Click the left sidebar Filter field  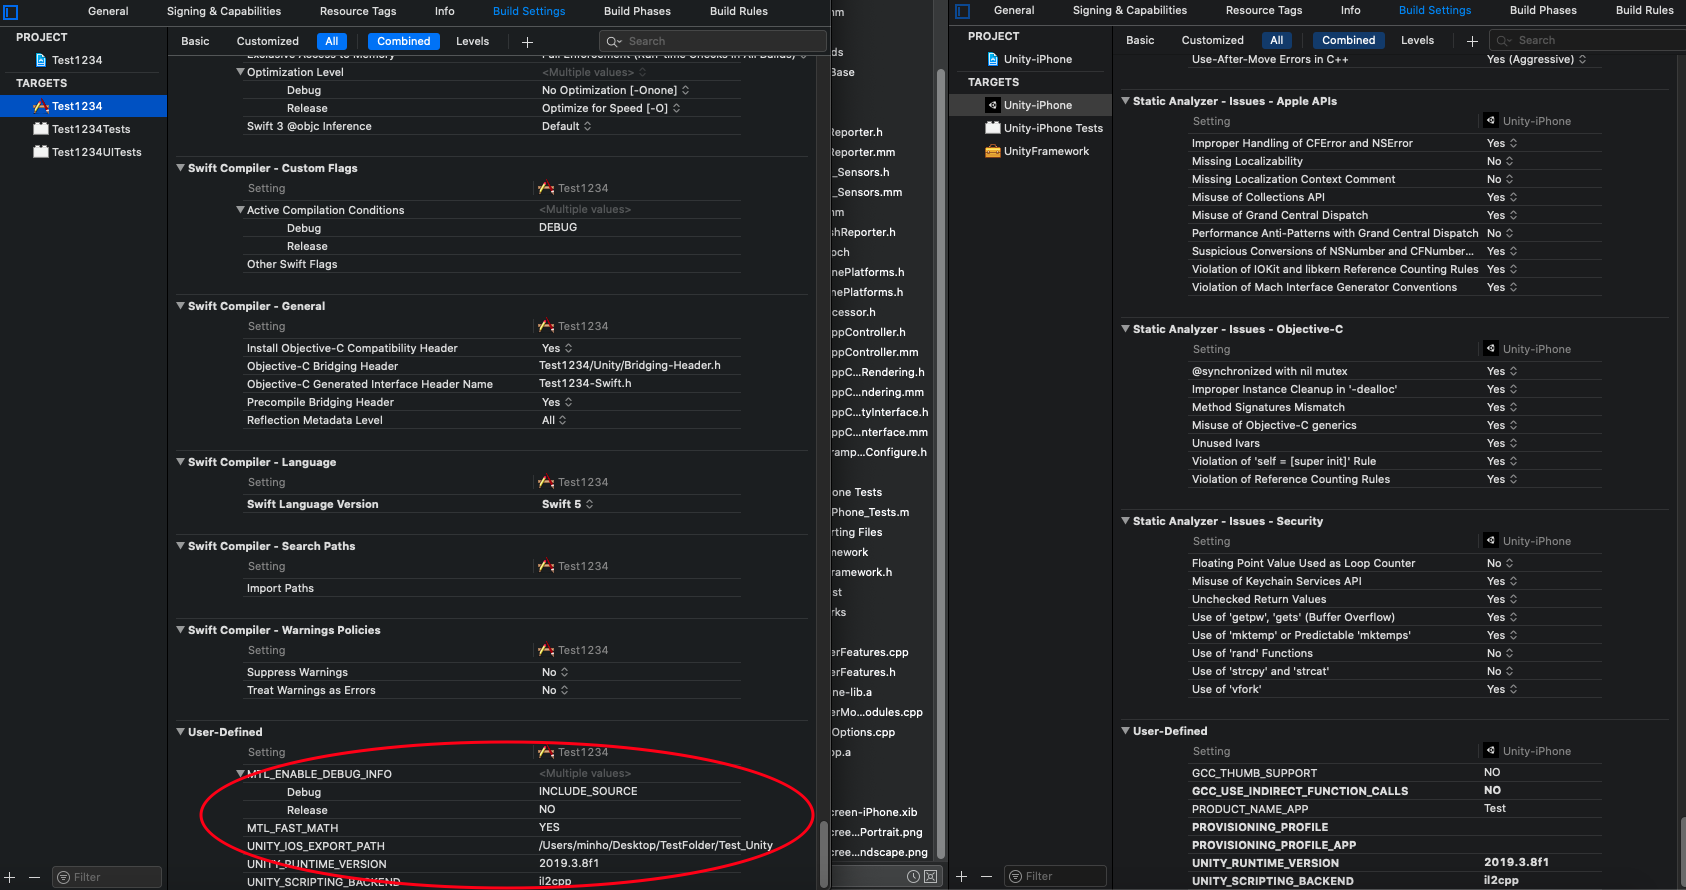click(x=107, y=877)
